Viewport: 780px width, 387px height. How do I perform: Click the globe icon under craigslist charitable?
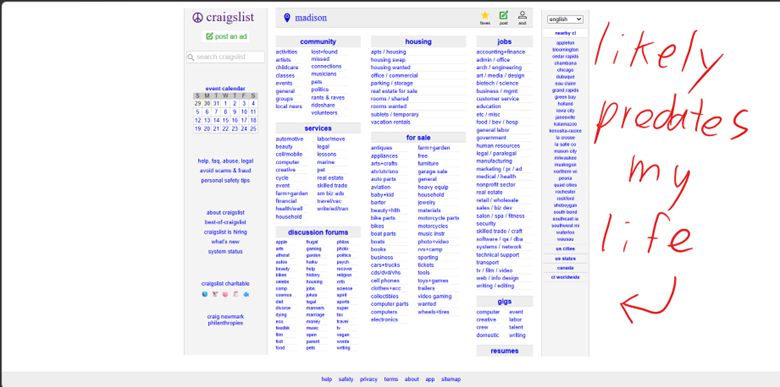pos(204,294)
